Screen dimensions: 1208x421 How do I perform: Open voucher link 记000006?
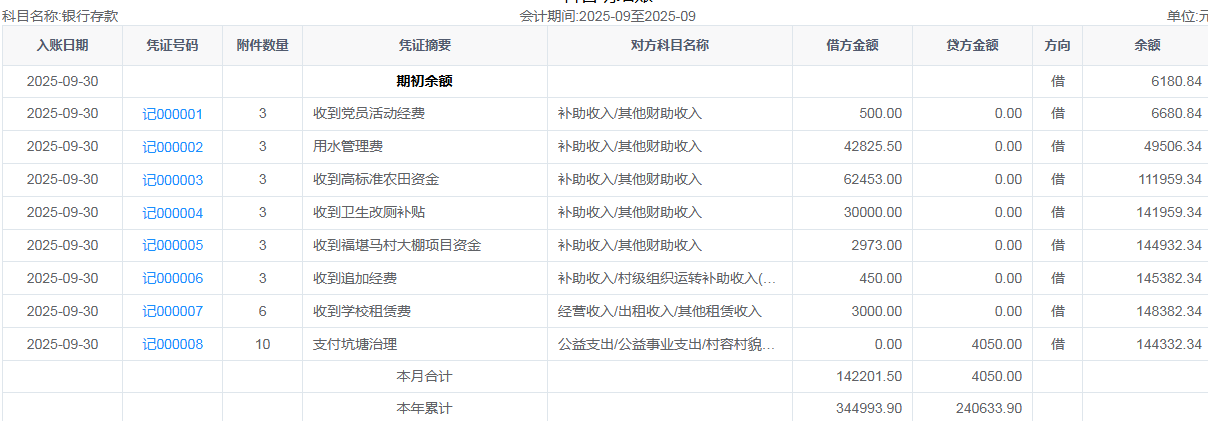click(x=172, y=278)
